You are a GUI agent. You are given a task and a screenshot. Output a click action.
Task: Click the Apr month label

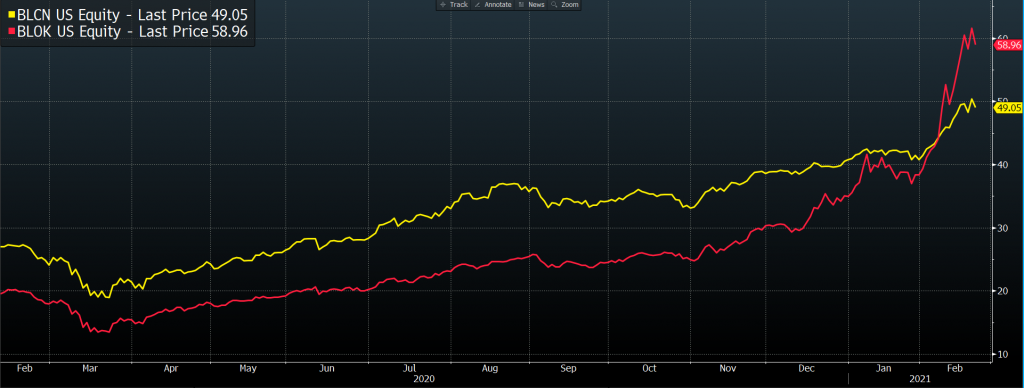click(170, 368)
